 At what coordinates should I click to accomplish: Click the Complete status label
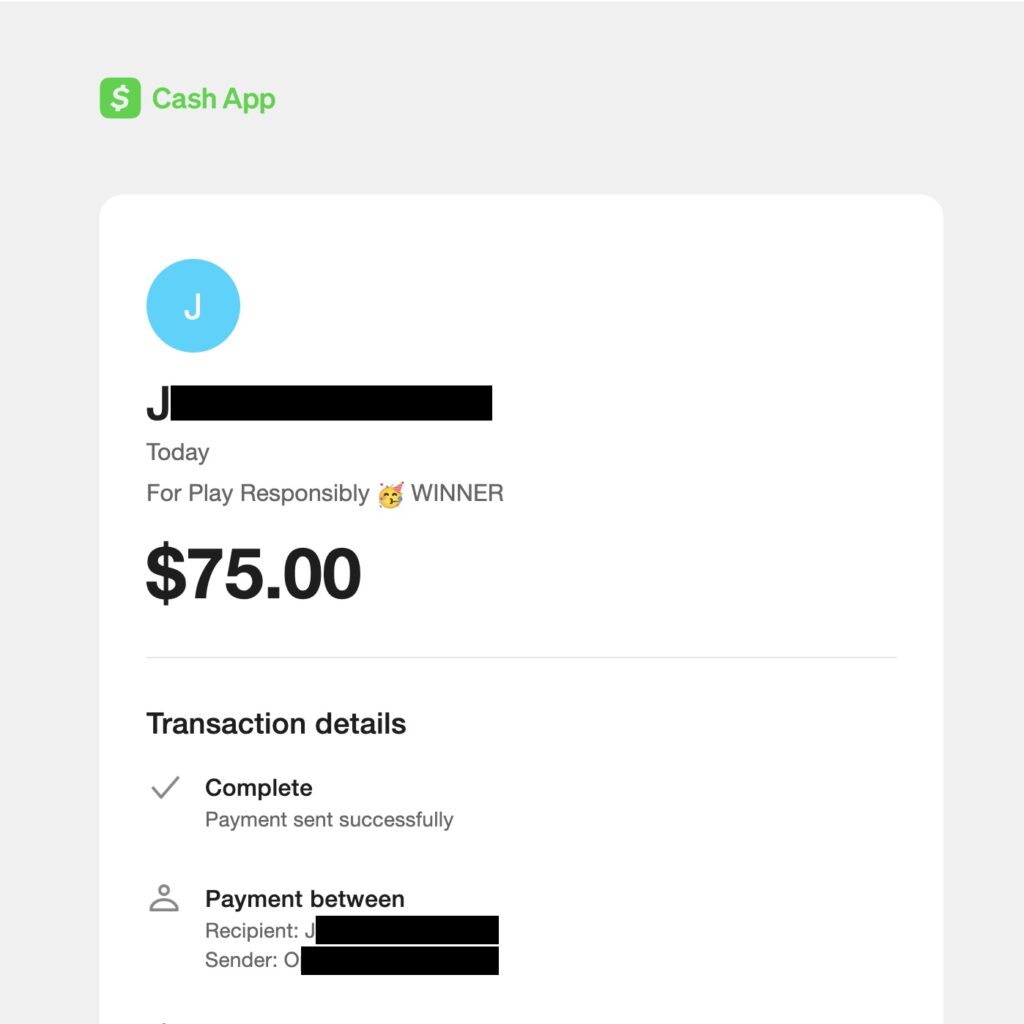(258, 788)
